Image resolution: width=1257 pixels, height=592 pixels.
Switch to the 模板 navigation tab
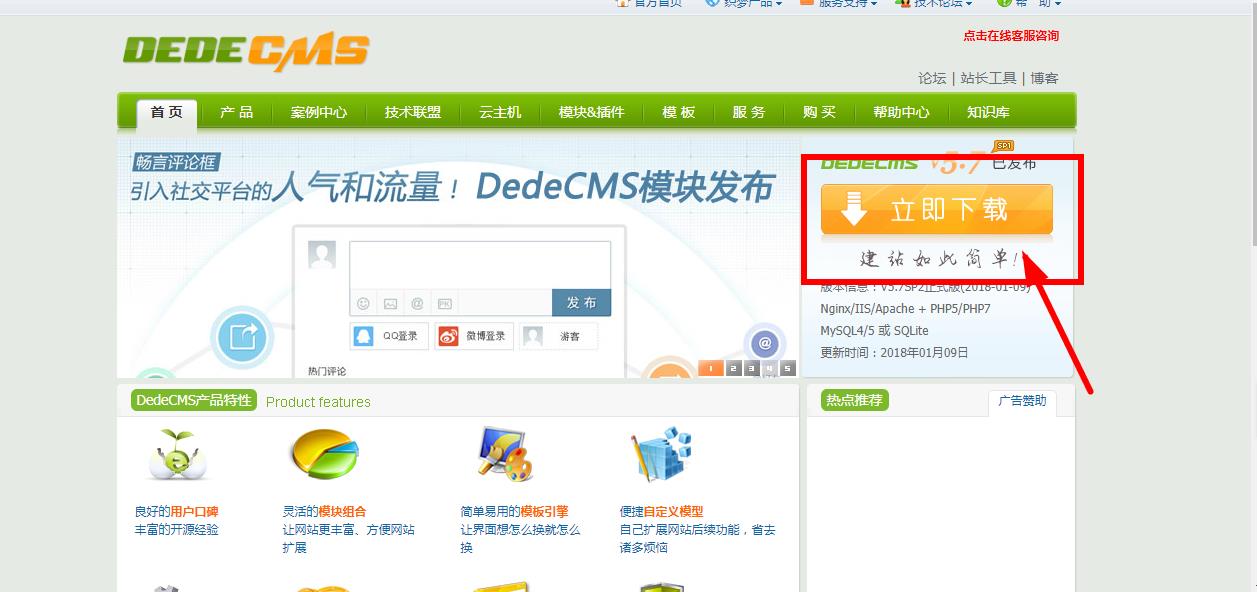pos(678,112)
